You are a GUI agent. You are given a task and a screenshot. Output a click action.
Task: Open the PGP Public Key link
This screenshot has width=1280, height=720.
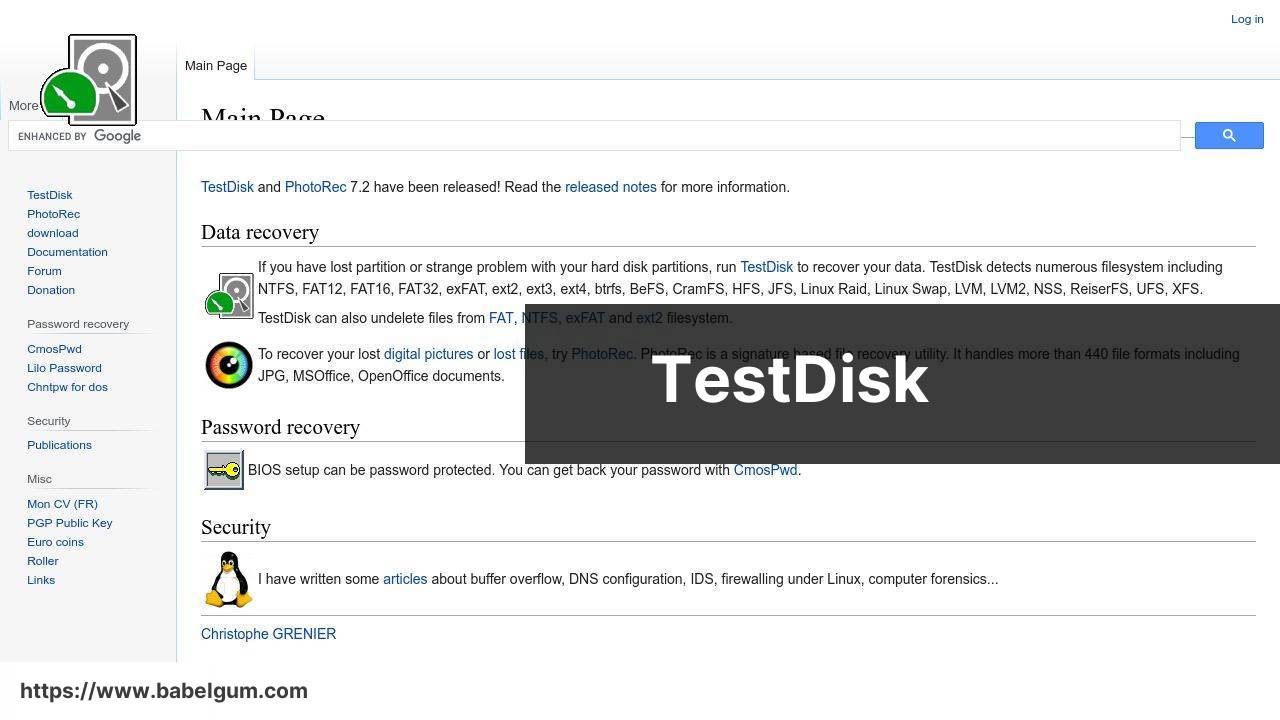(70, 523)
